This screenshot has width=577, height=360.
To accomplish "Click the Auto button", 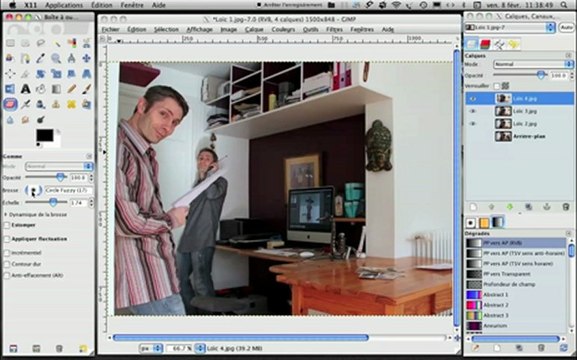I will pos(567,28).
